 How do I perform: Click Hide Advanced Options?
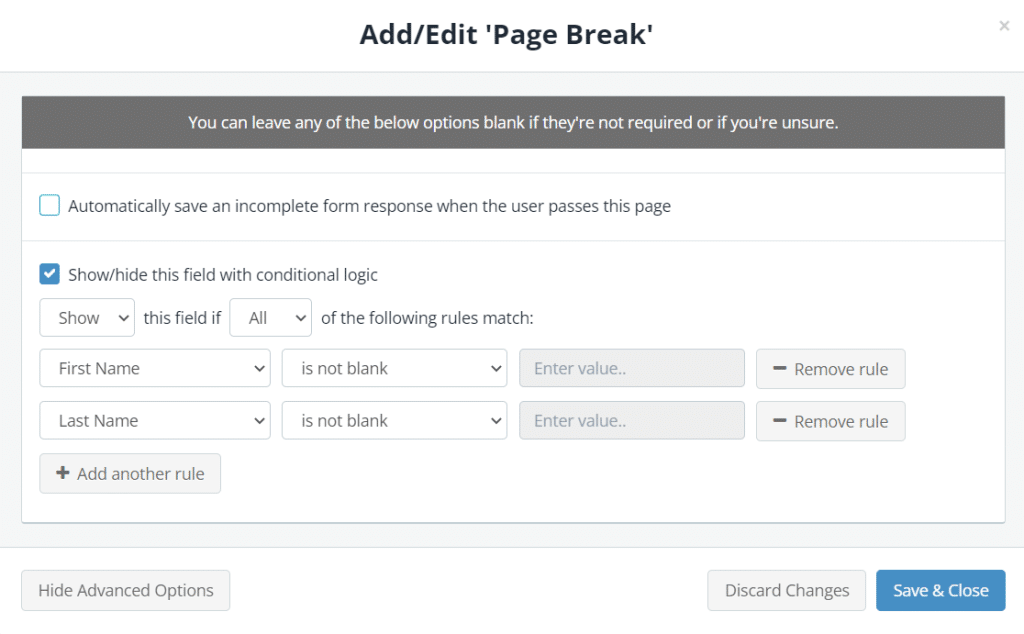click(125, 590)
